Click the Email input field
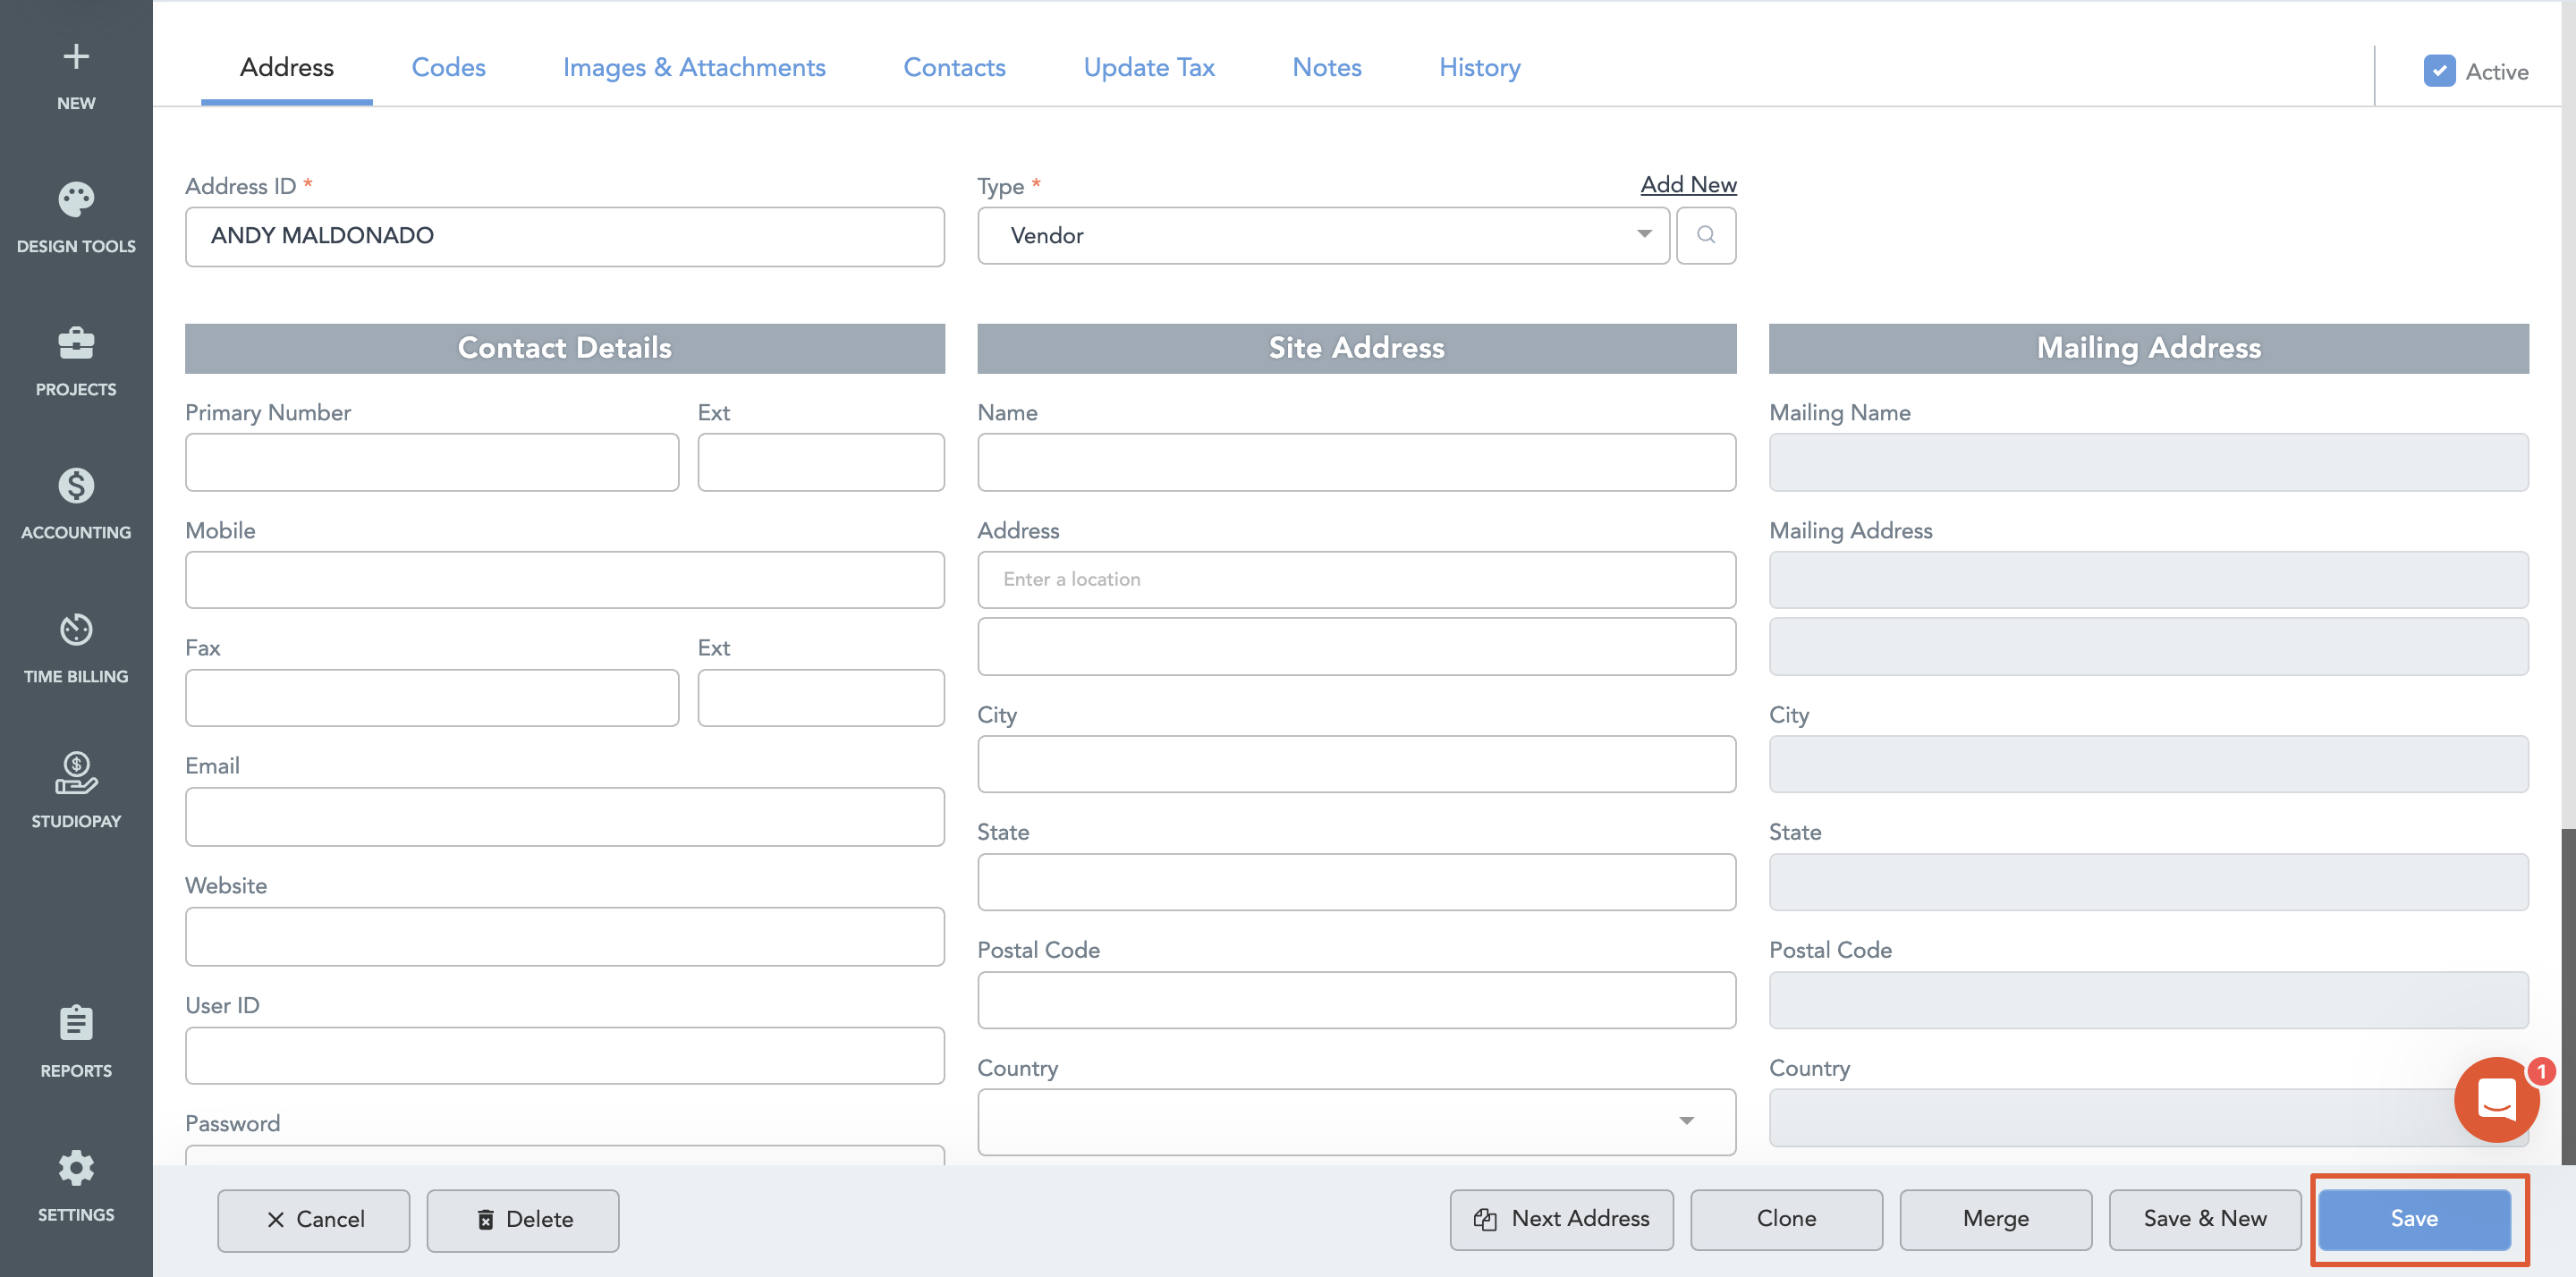 pyautogui.click(x=564, y=816)
